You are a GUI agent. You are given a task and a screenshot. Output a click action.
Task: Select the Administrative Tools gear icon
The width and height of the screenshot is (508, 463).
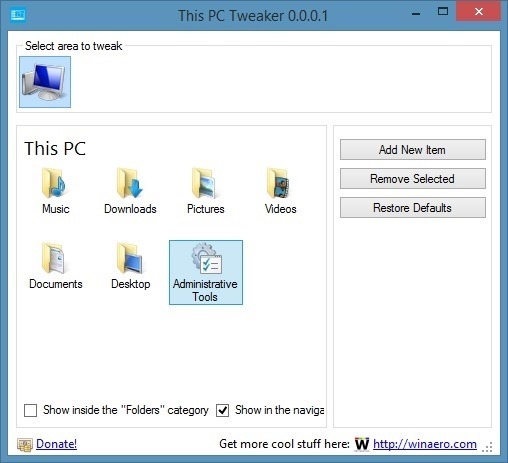tap(206, 258)
